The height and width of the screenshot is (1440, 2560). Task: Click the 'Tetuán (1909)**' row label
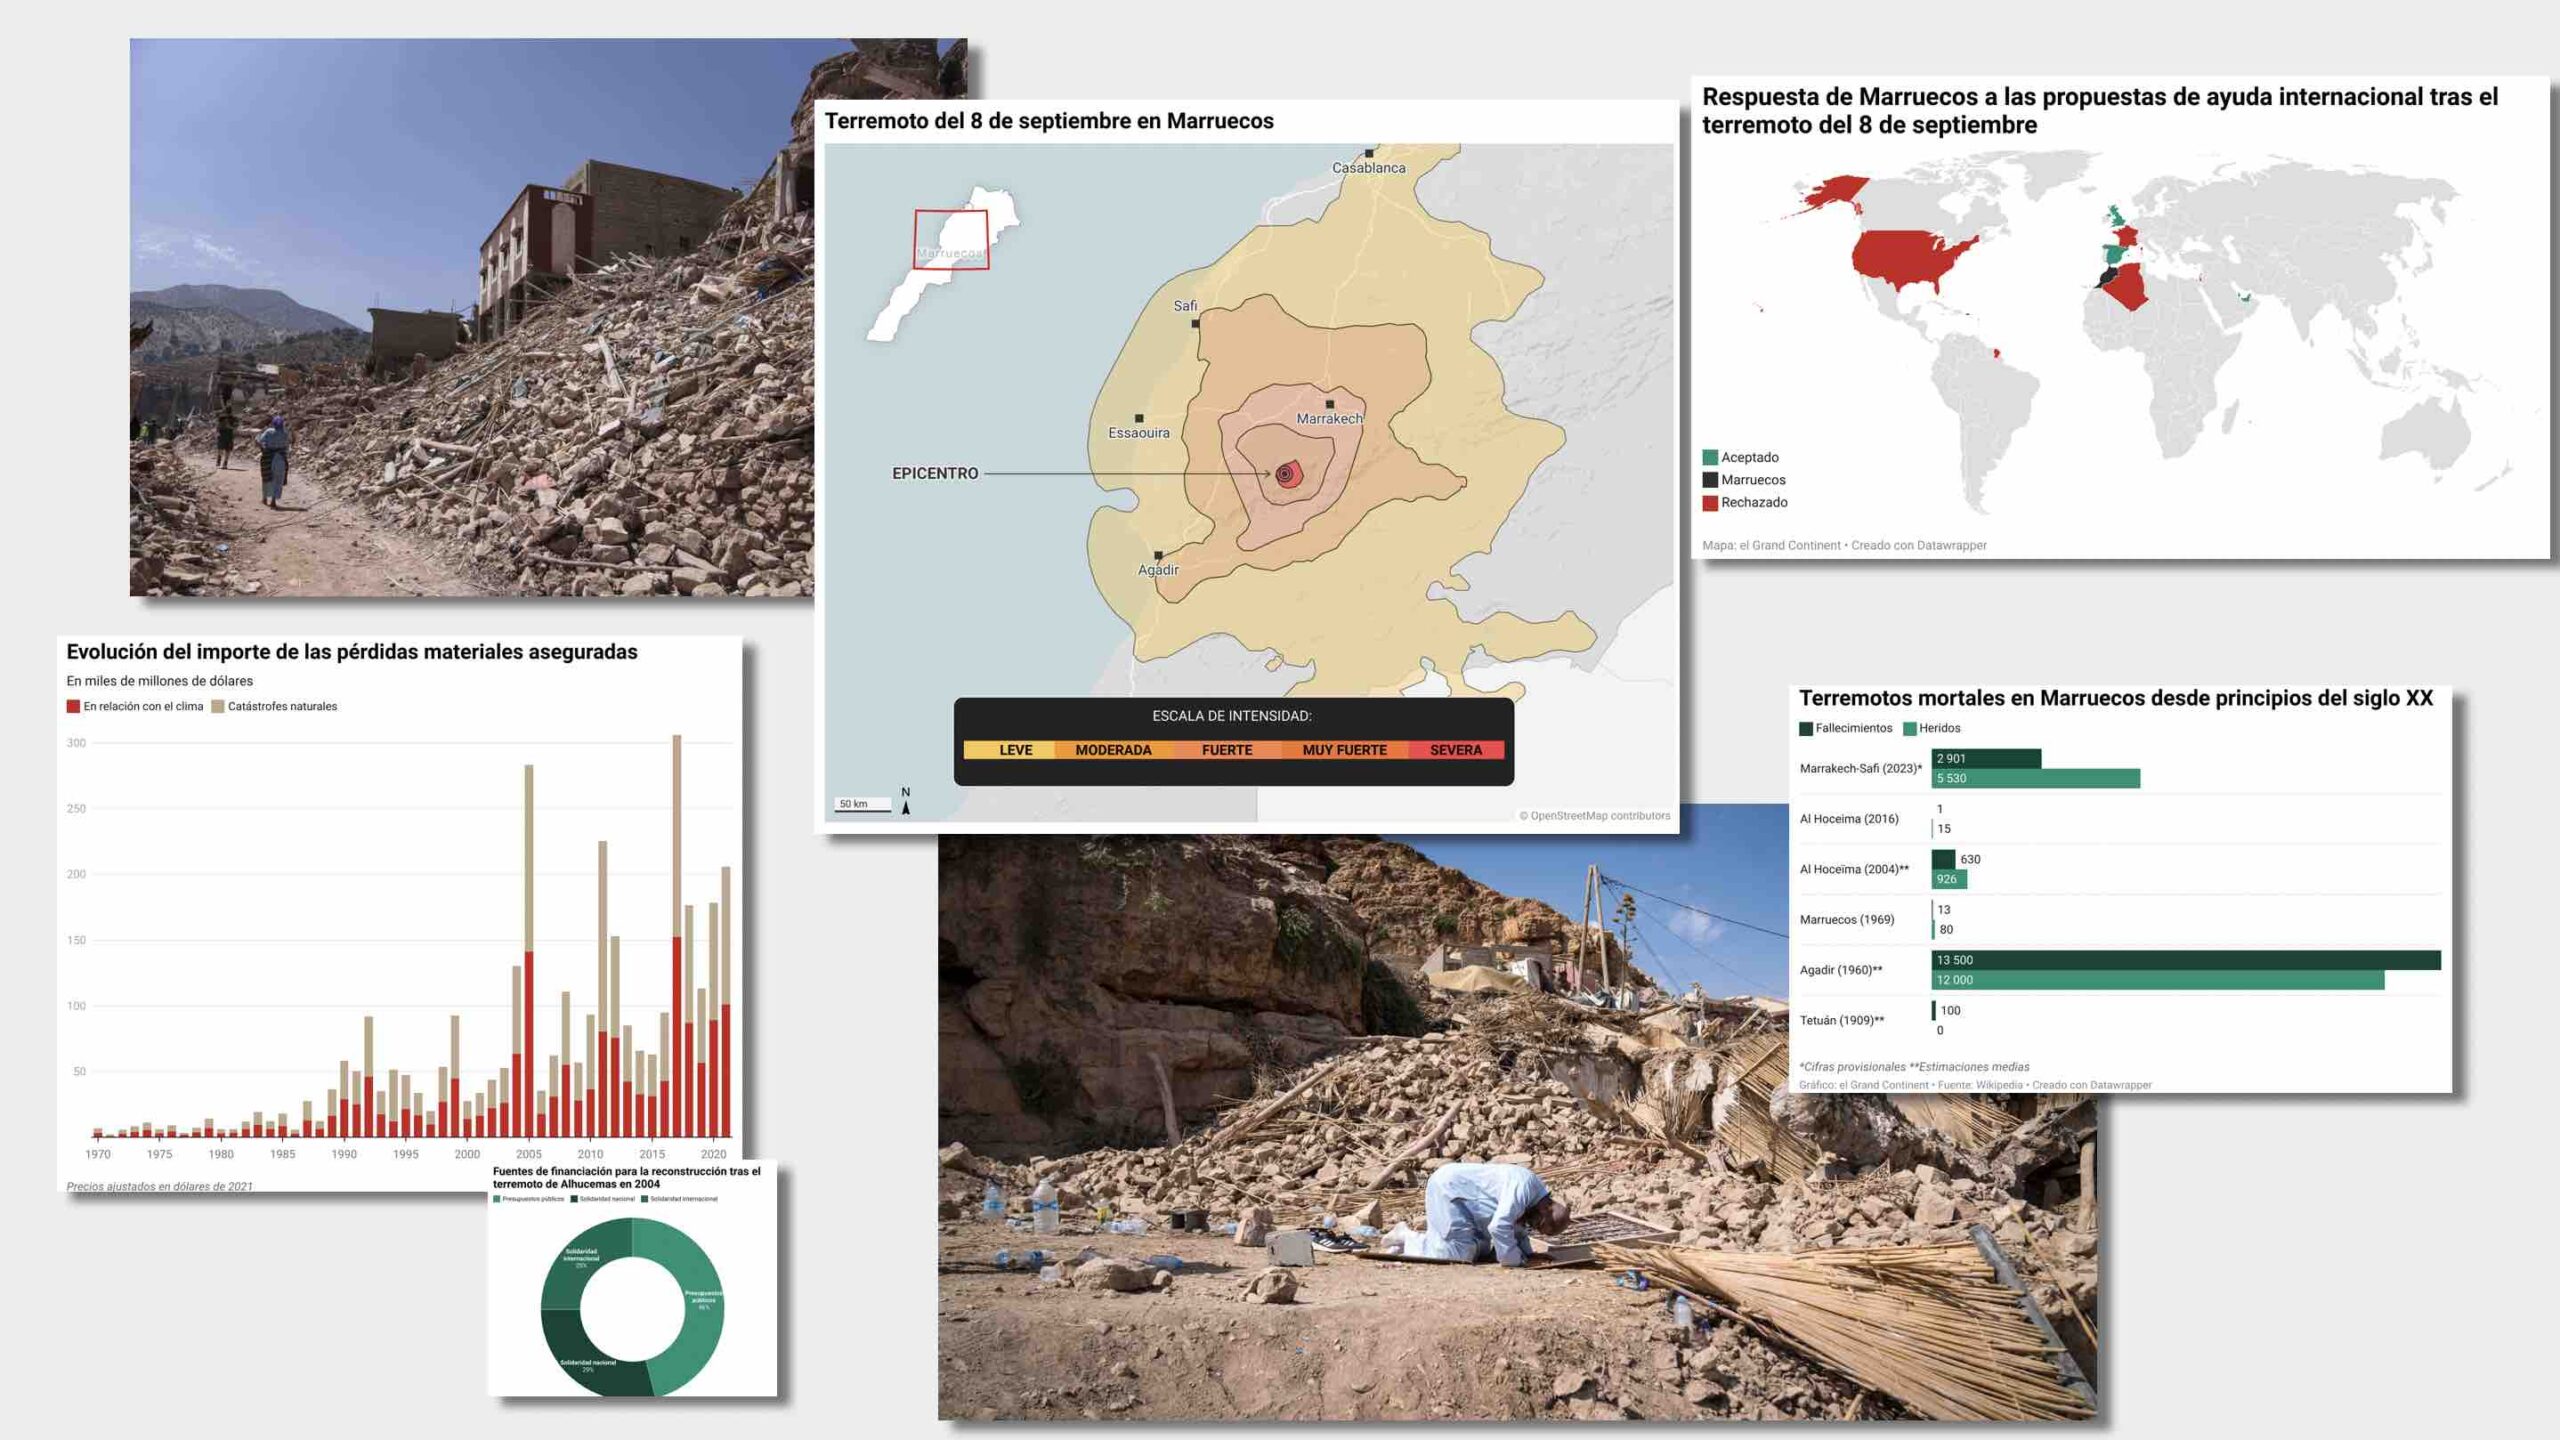[1842, 1020]
